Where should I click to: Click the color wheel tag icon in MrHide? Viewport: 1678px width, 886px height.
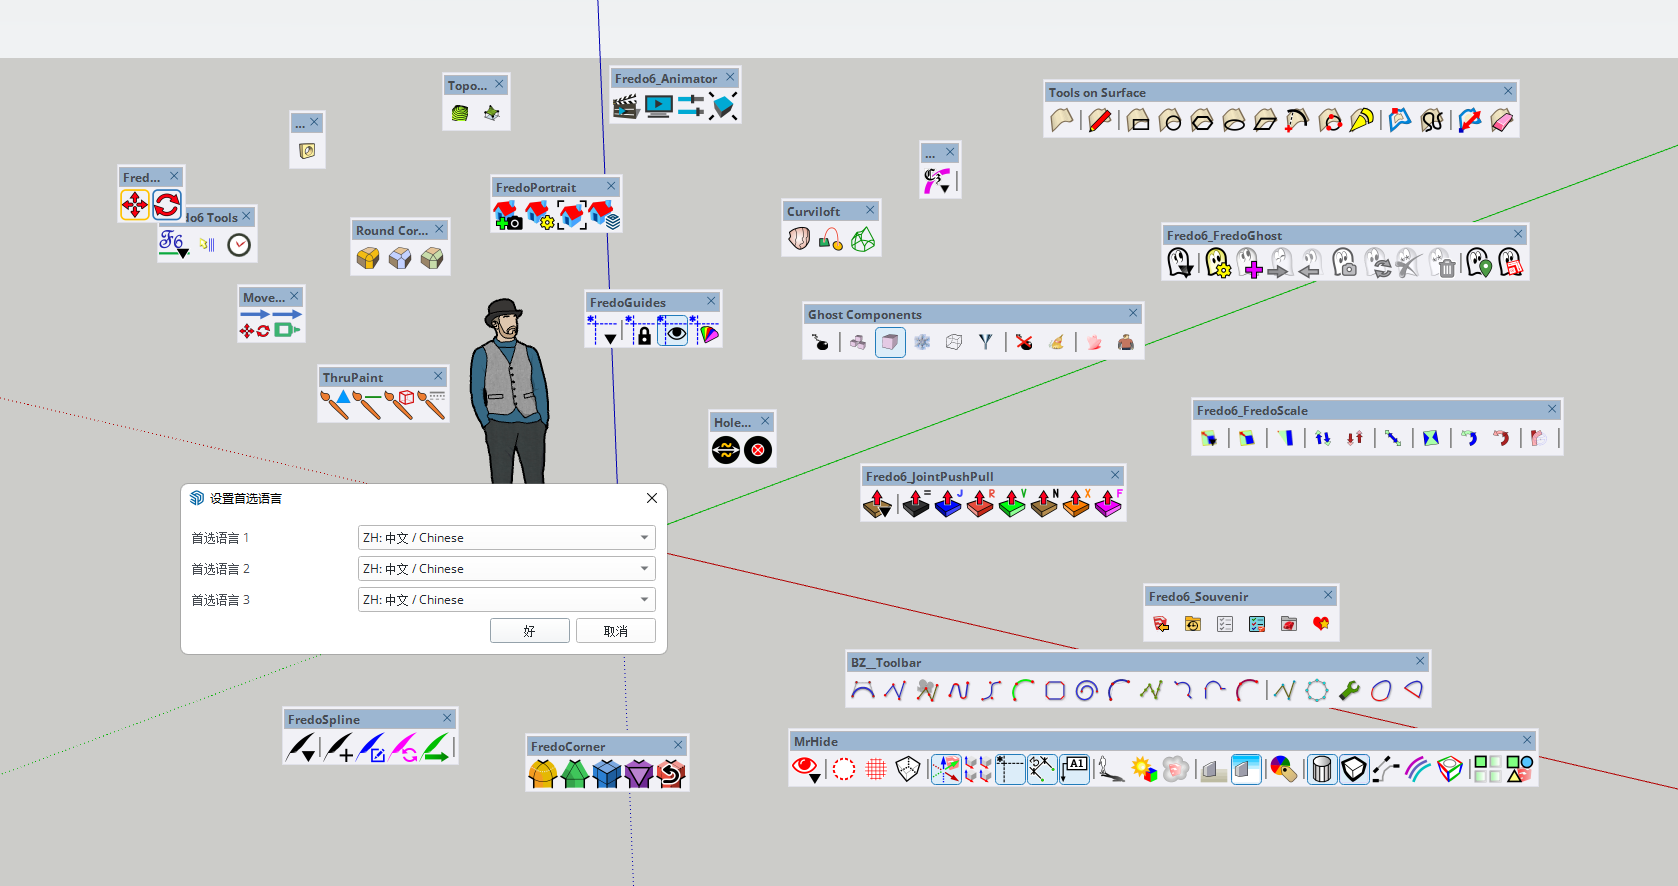click(1282, 769)
